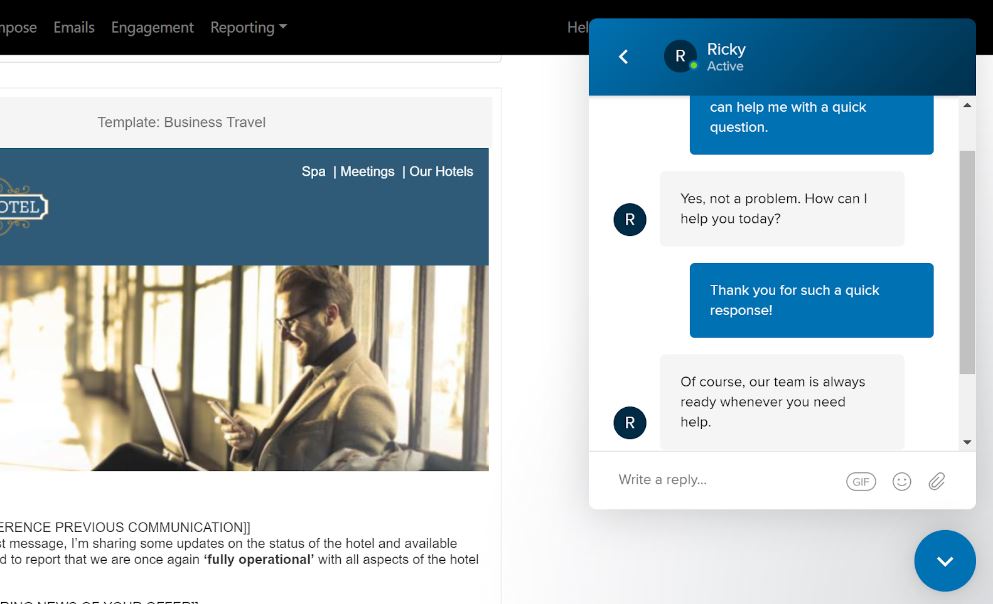Screen dimensions: 993x604
Task: Attach a file with the paperclip icon
Action: coord(937,481)
